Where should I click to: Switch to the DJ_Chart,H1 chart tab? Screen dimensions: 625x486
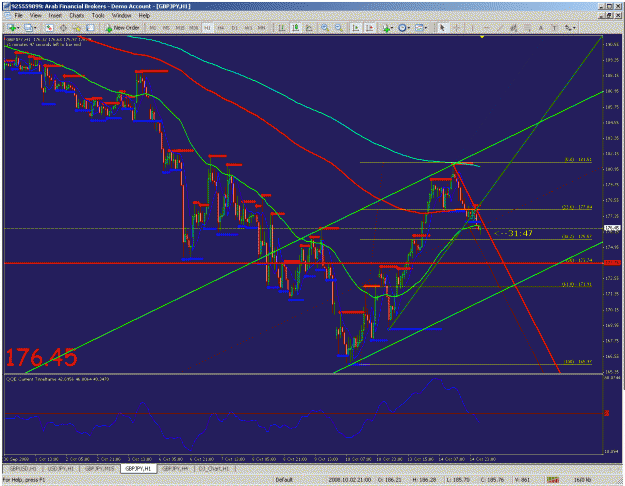[214, 468]
